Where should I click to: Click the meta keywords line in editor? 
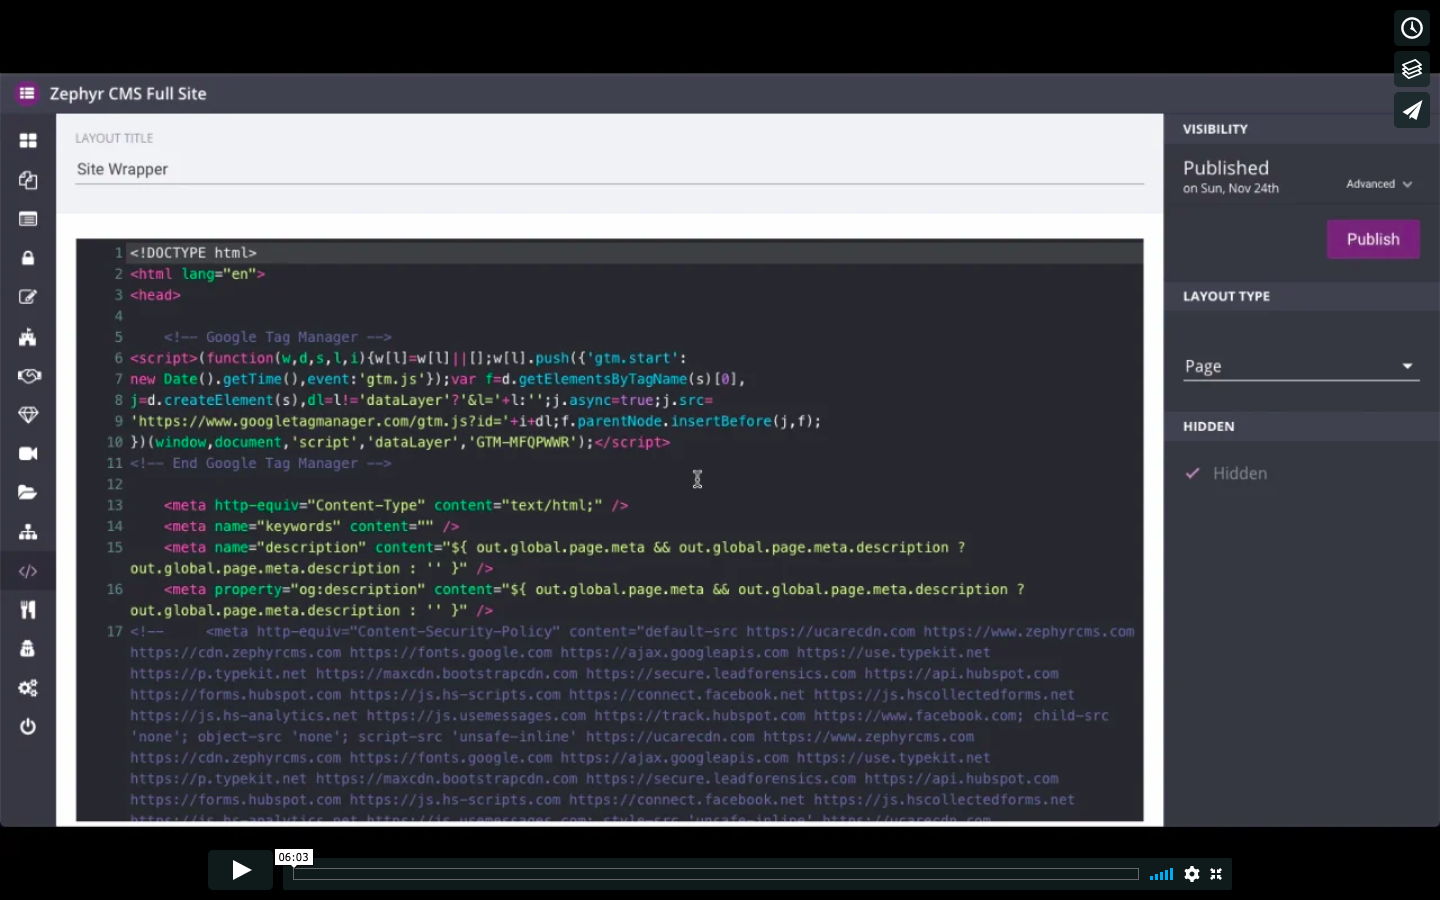point(312,526)
